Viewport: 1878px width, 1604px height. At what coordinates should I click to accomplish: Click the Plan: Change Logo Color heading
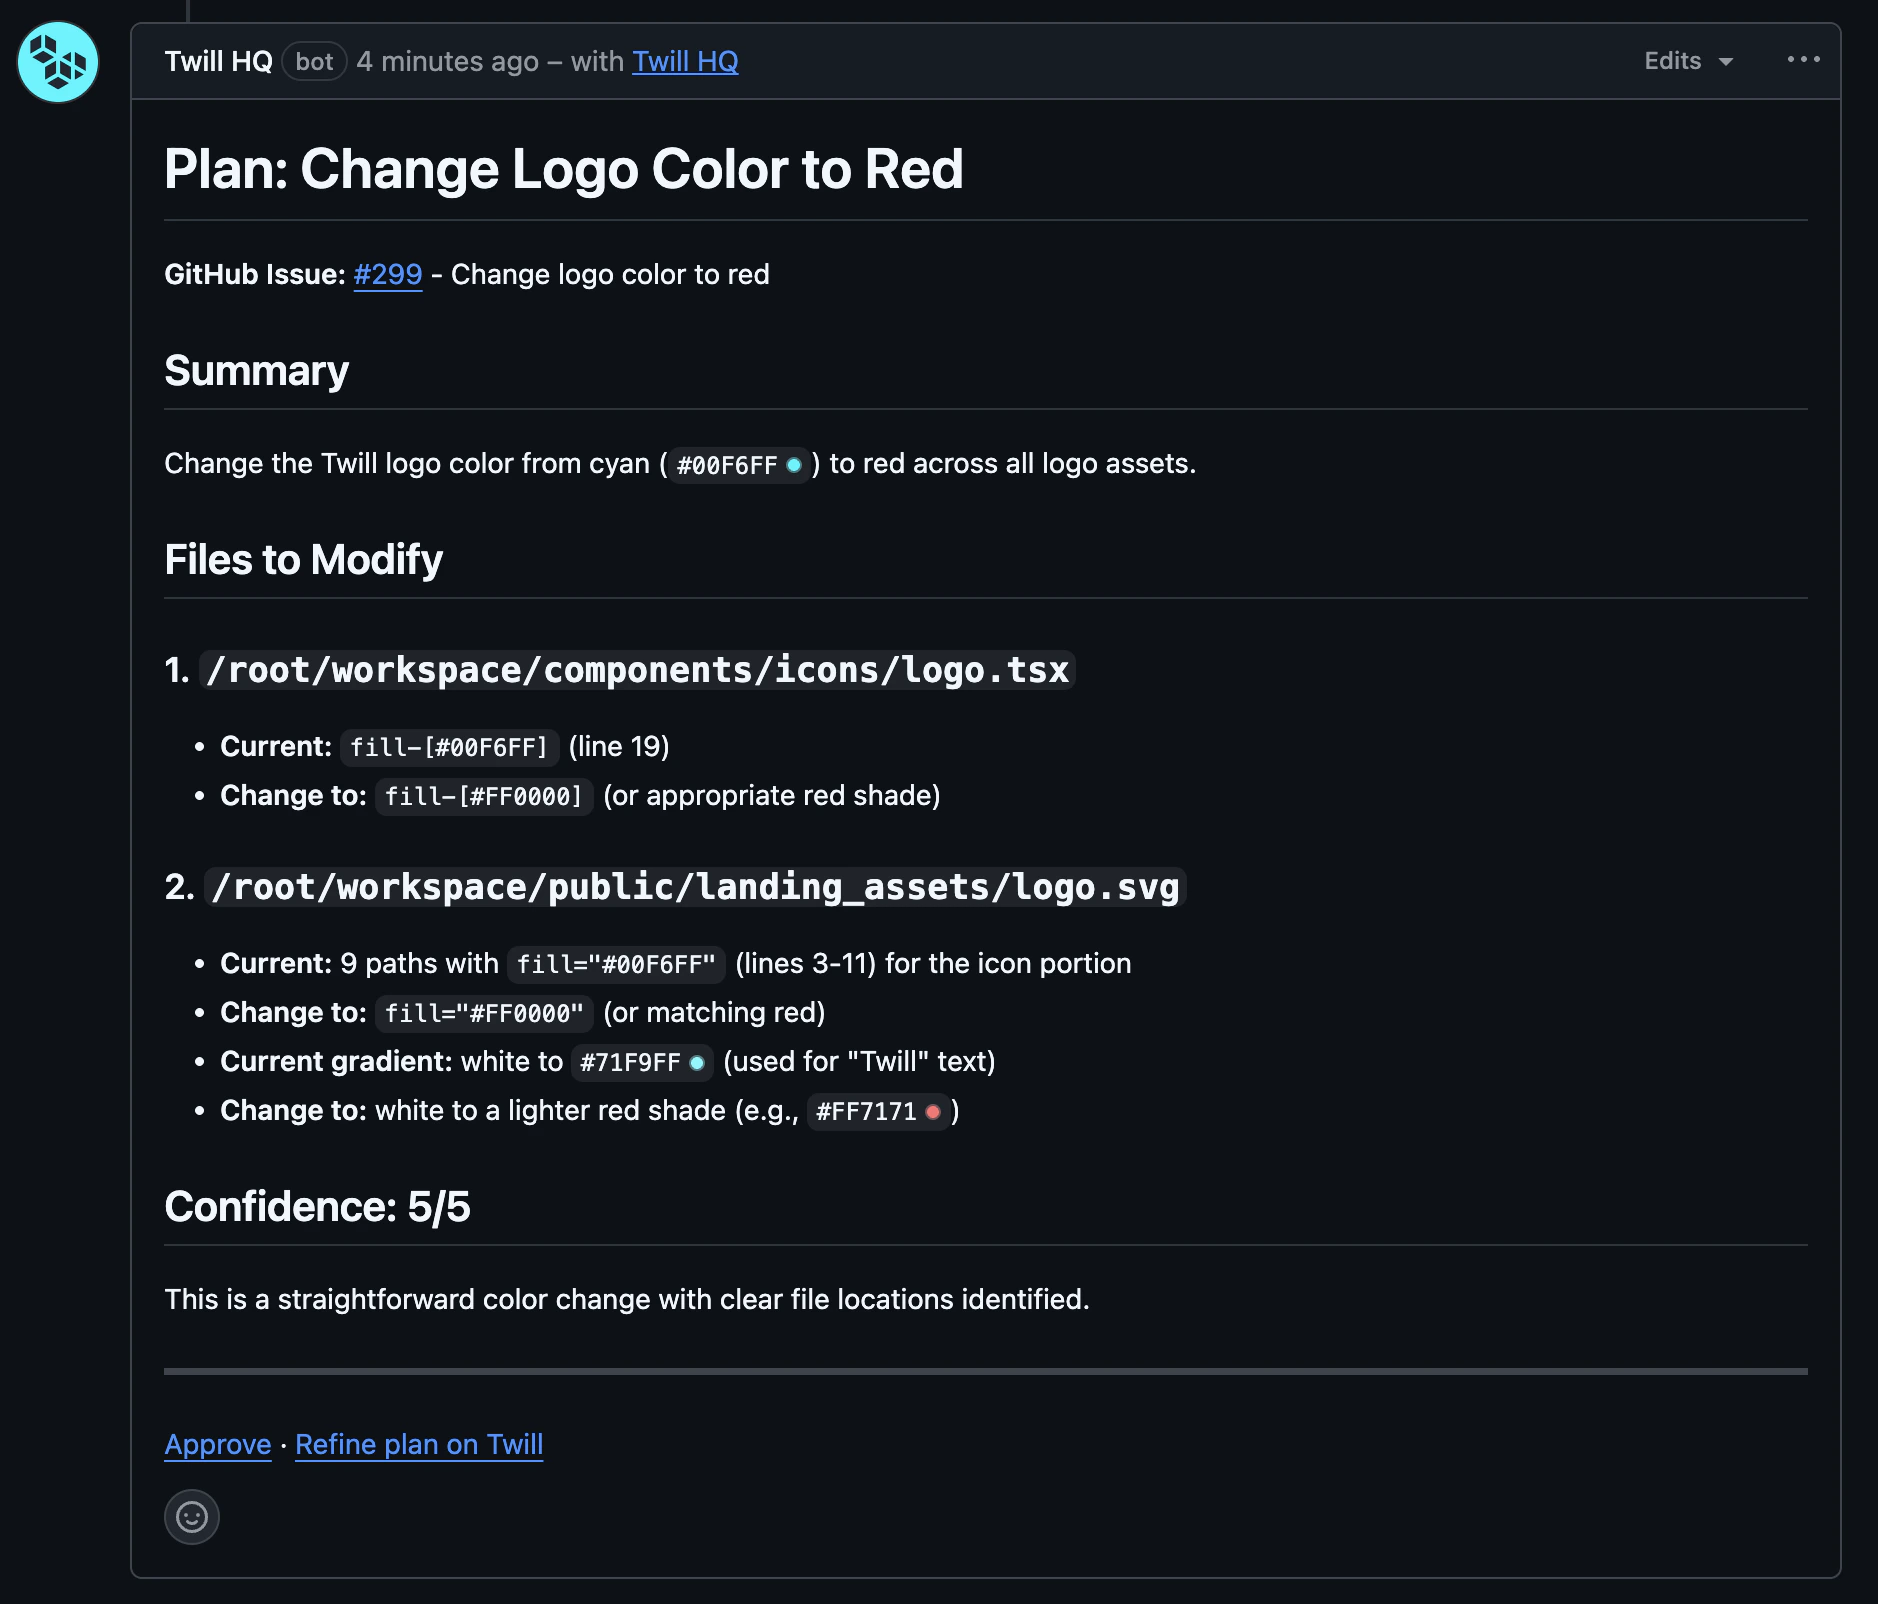(x=563, y=169)
